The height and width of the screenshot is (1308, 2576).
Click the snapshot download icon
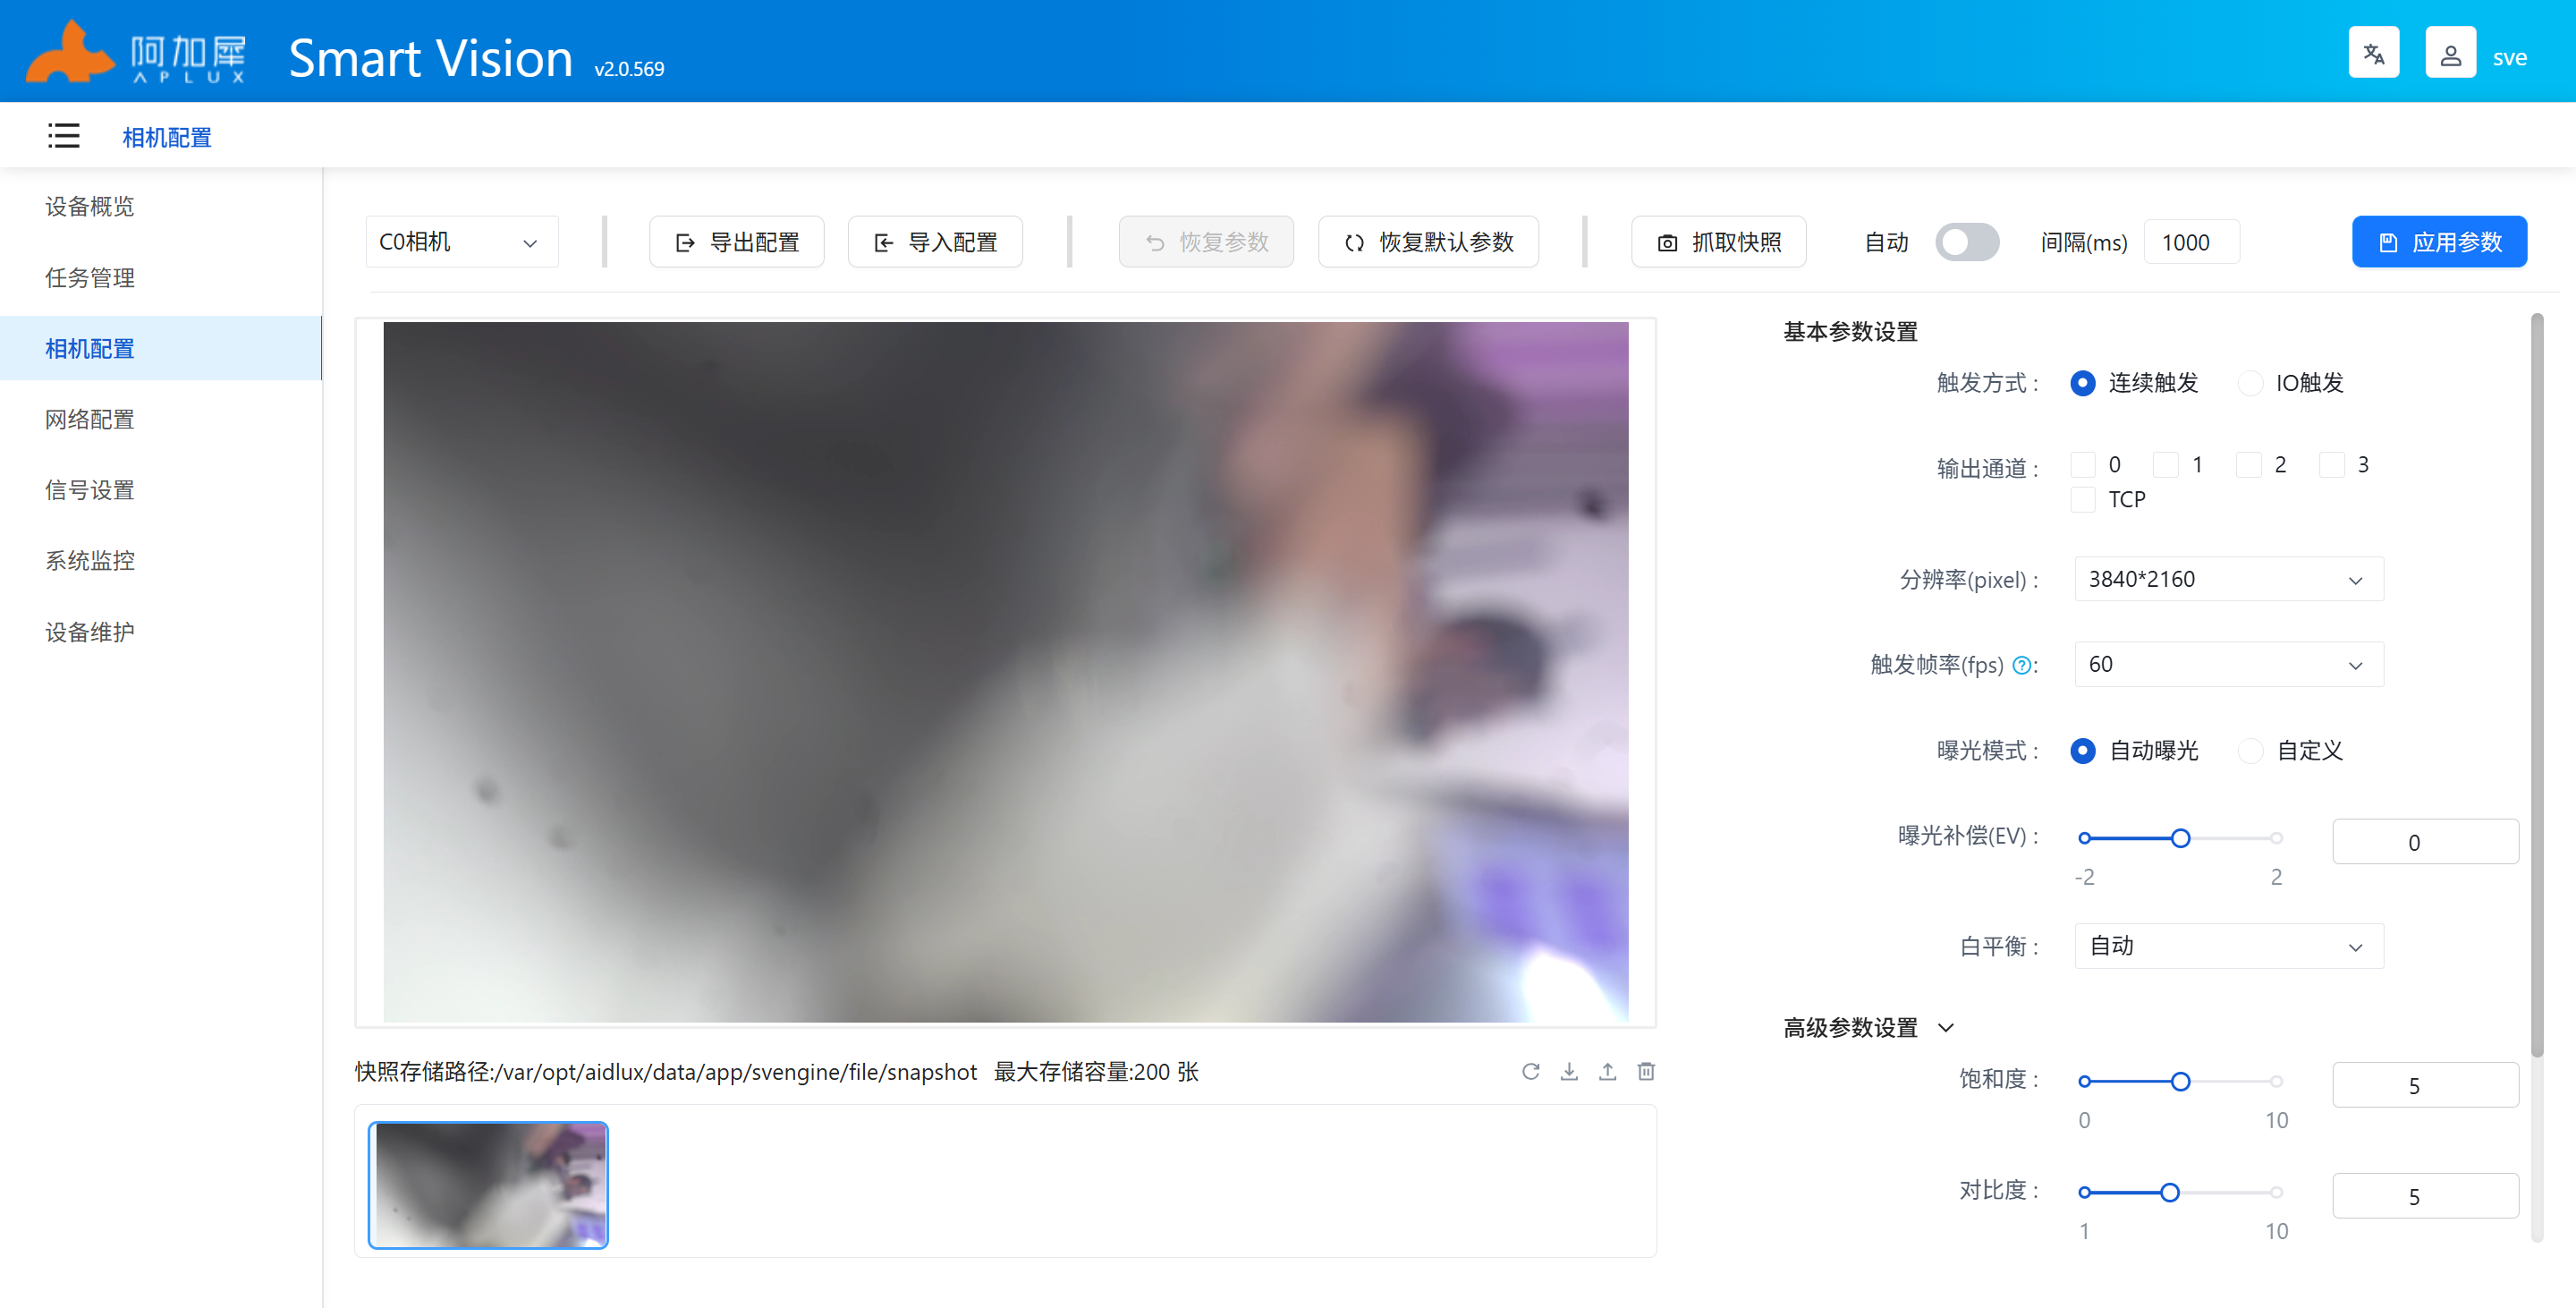coord(1569,1072)
